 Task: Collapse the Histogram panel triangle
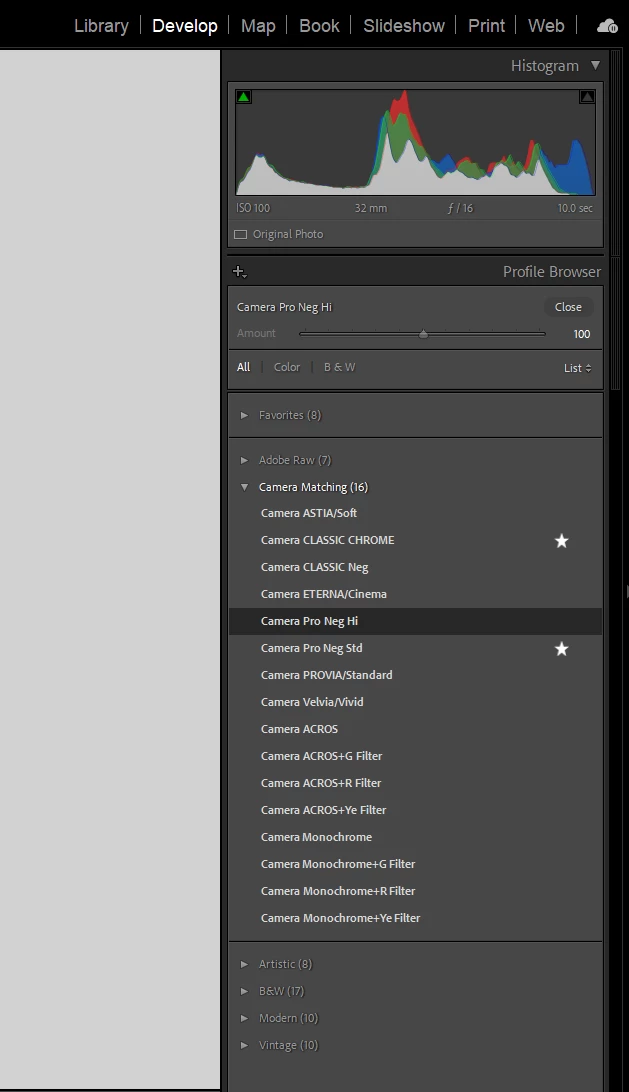(x=595, y=65)
